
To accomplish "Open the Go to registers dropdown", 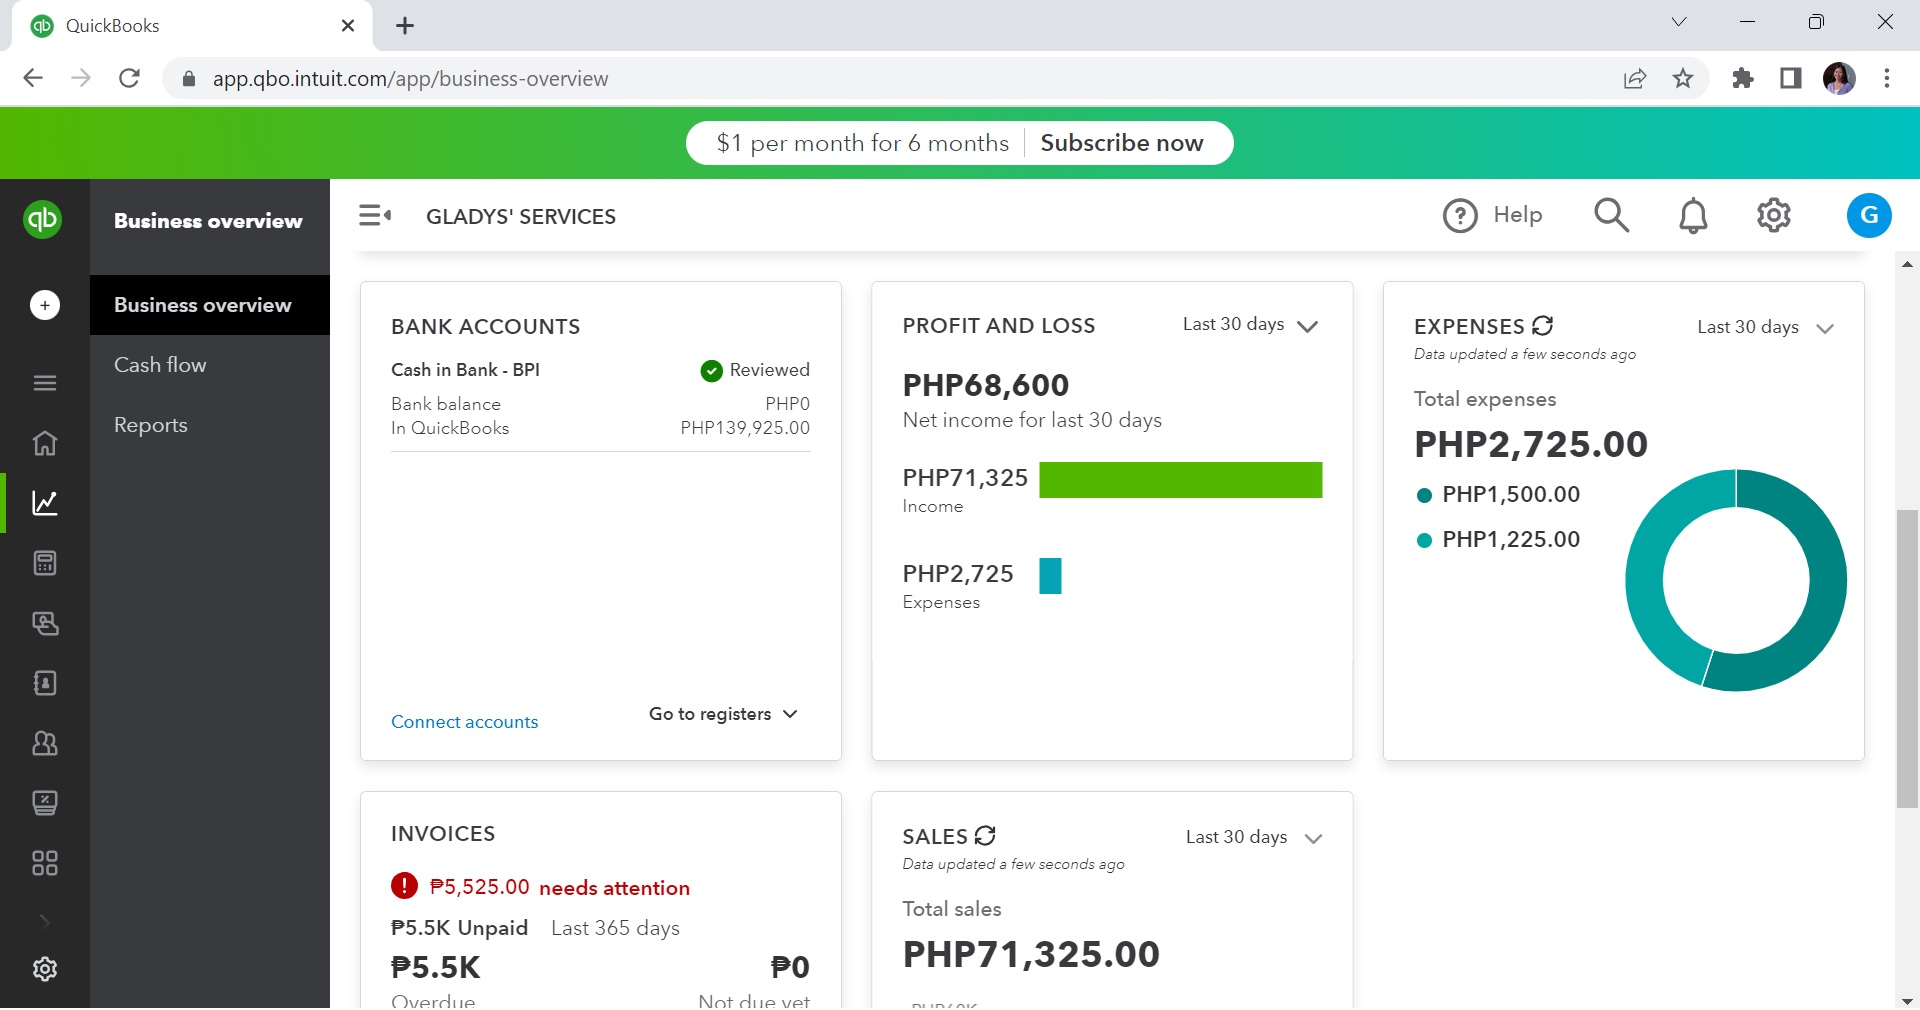I will (723, 714).
